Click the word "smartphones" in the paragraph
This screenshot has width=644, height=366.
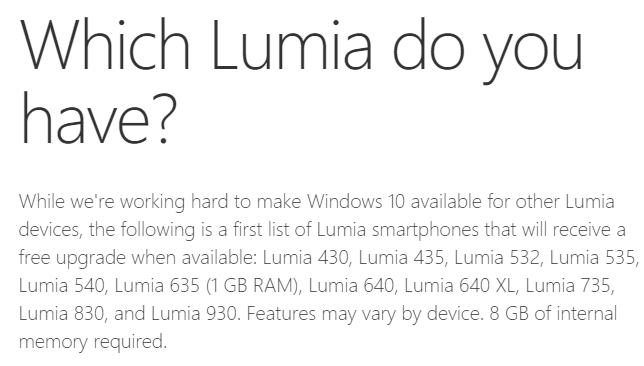pyautogui.click(x=425, y=230)
